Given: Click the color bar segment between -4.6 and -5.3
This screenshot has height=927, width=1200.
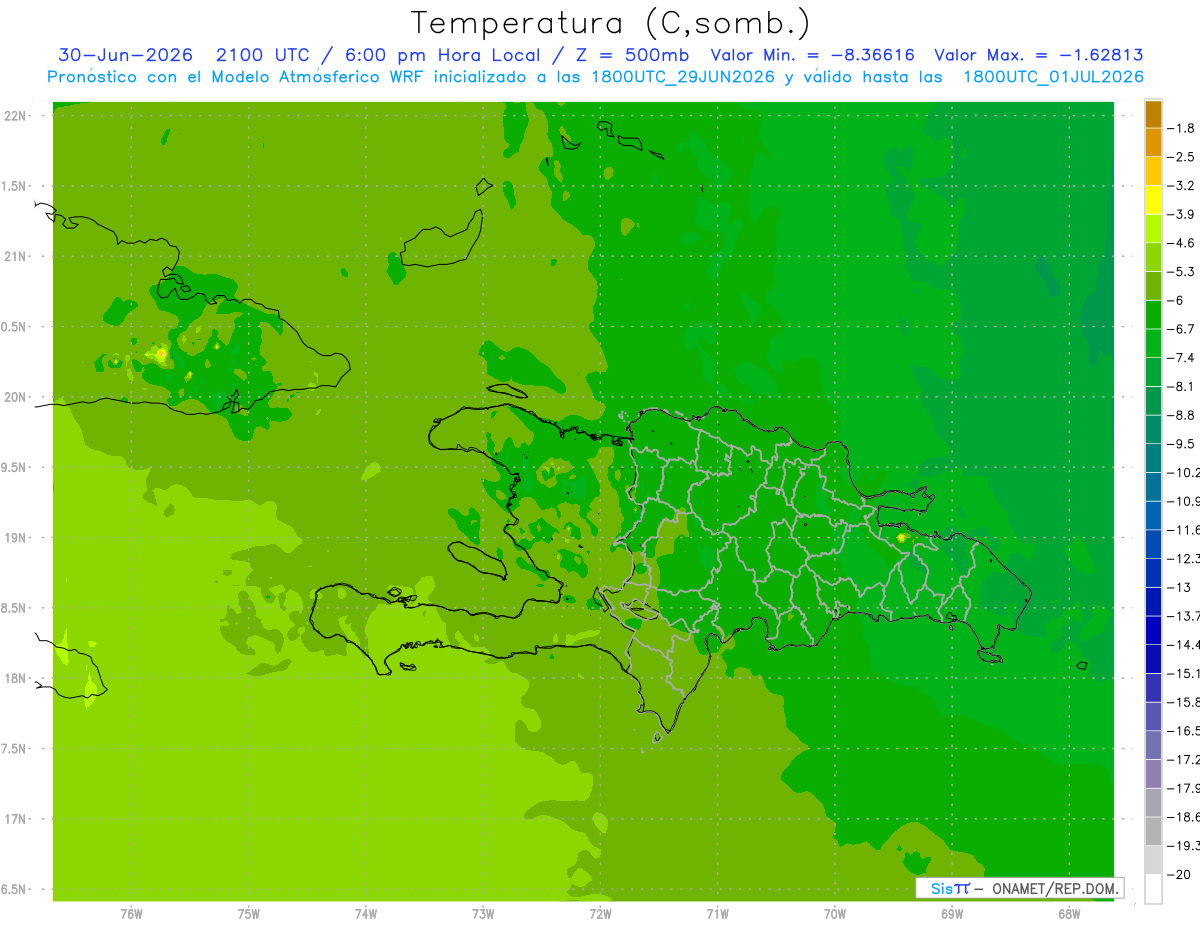Looking at the screenshot, I should 1153,257.
